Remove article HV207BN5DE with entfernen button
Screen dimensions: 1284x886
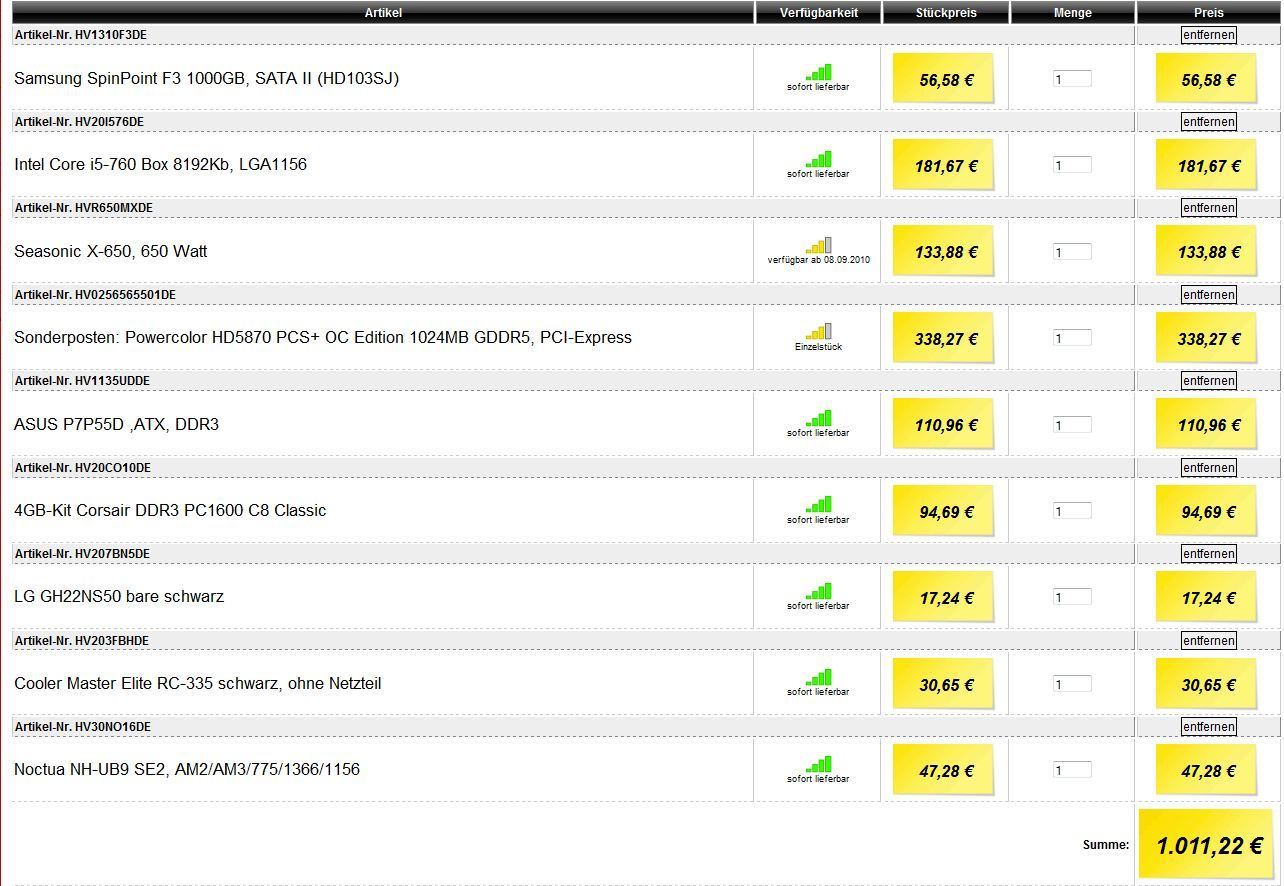[x=1208, y=553]
